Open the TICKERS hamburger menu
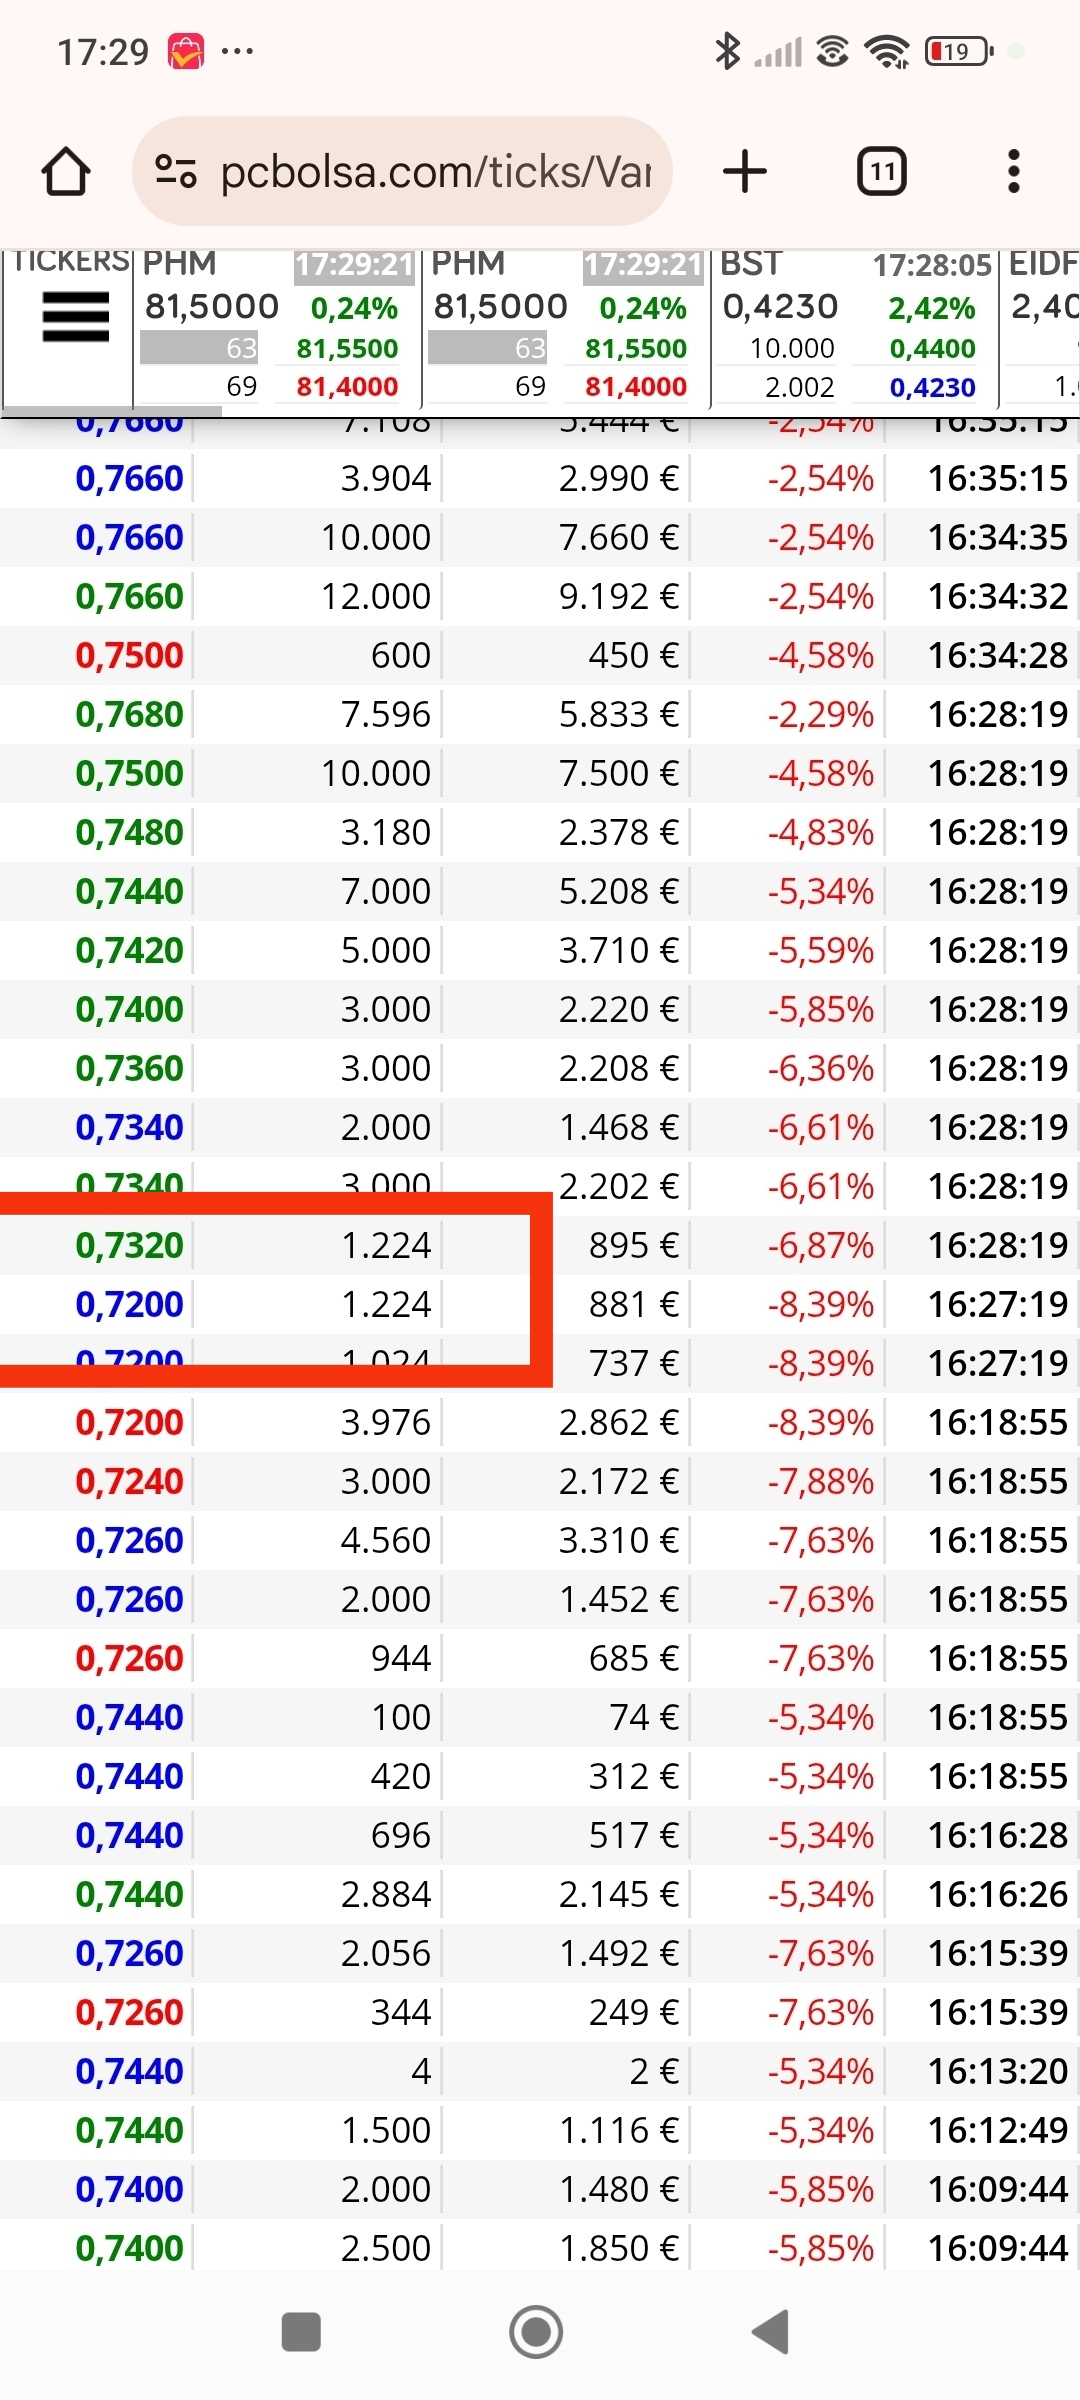This screenshot has width=1080, height=2400. (76, 317)
